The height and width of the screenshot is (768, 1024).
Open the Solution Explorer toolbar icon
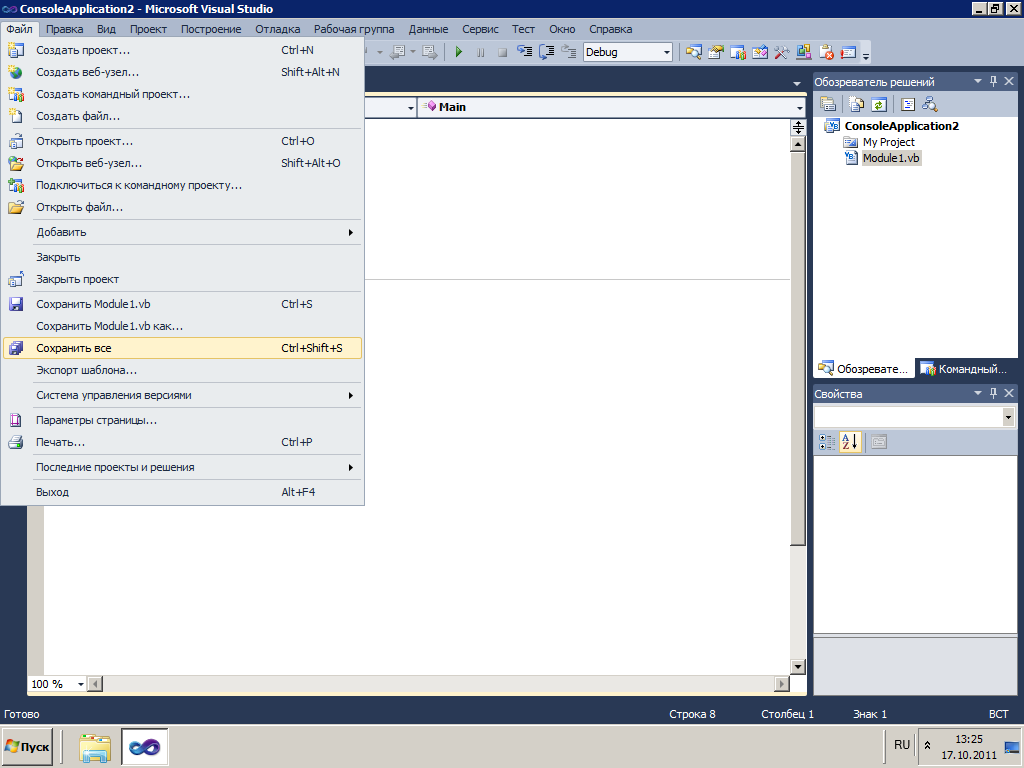coord(694,52)
